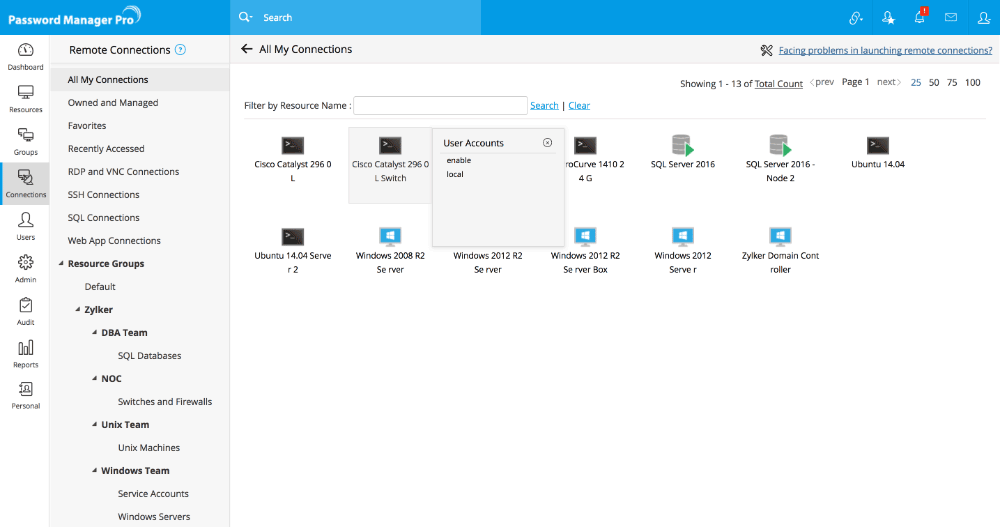The height and width of the screenshot is (527, 1000).
Task: Click the starred user icon in header
Action: point(888,18)
